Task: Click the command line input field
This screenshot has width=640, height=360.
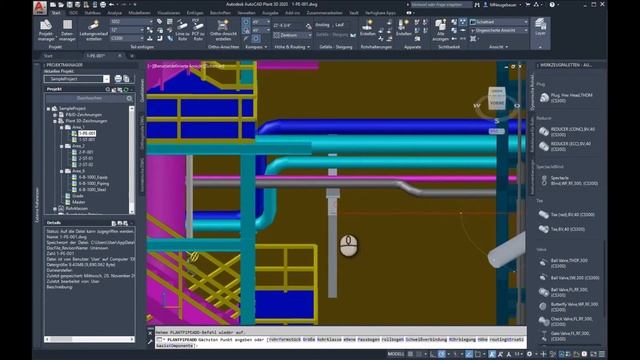Action: 341,342
